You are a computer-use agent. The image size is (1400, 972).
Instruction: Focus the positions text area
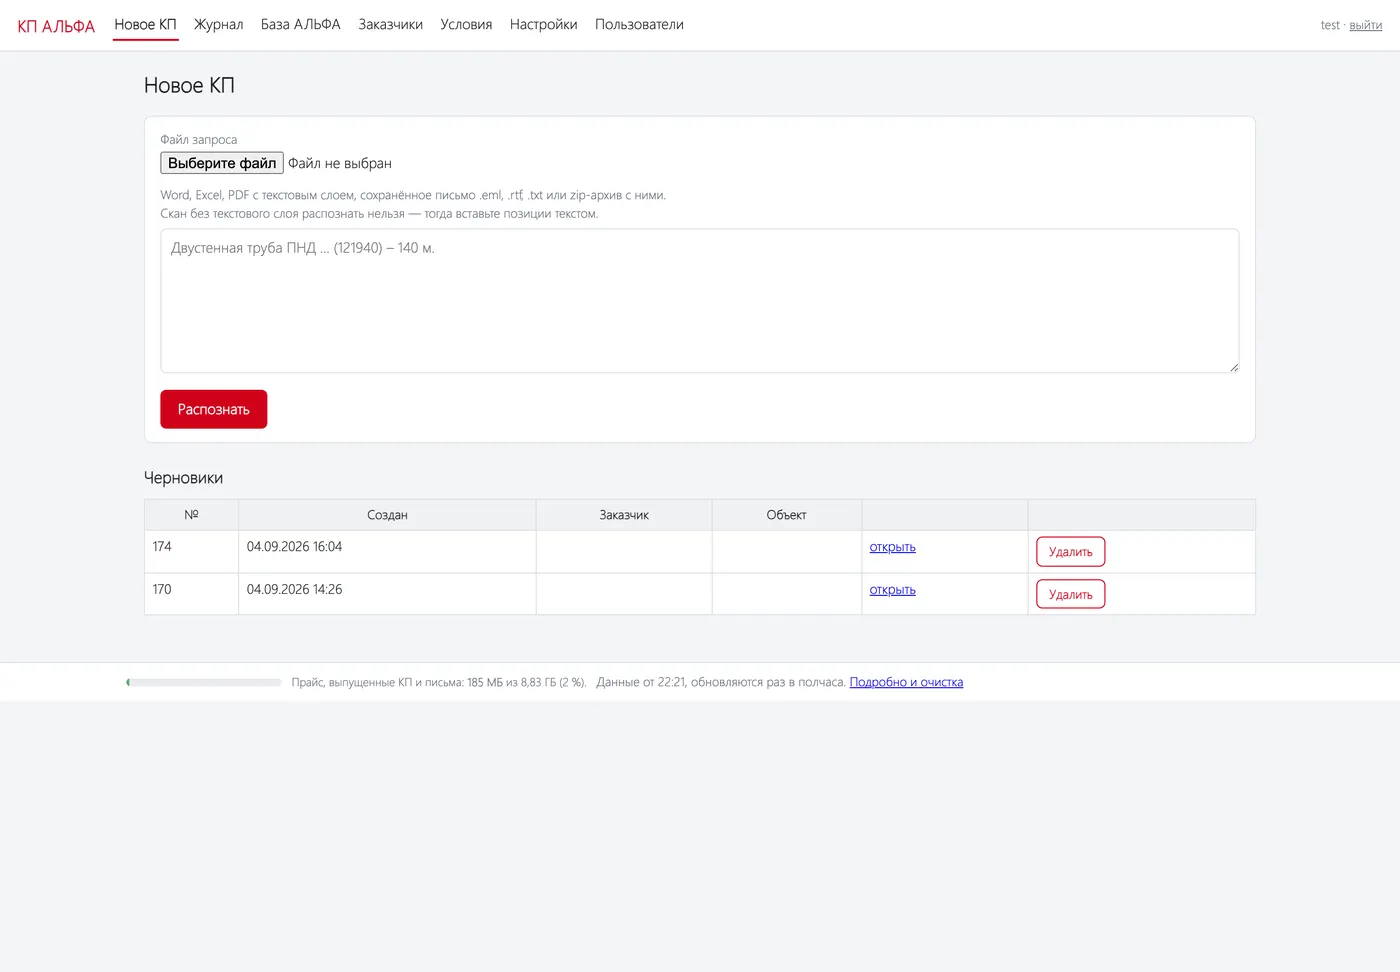tap(700, 301)
